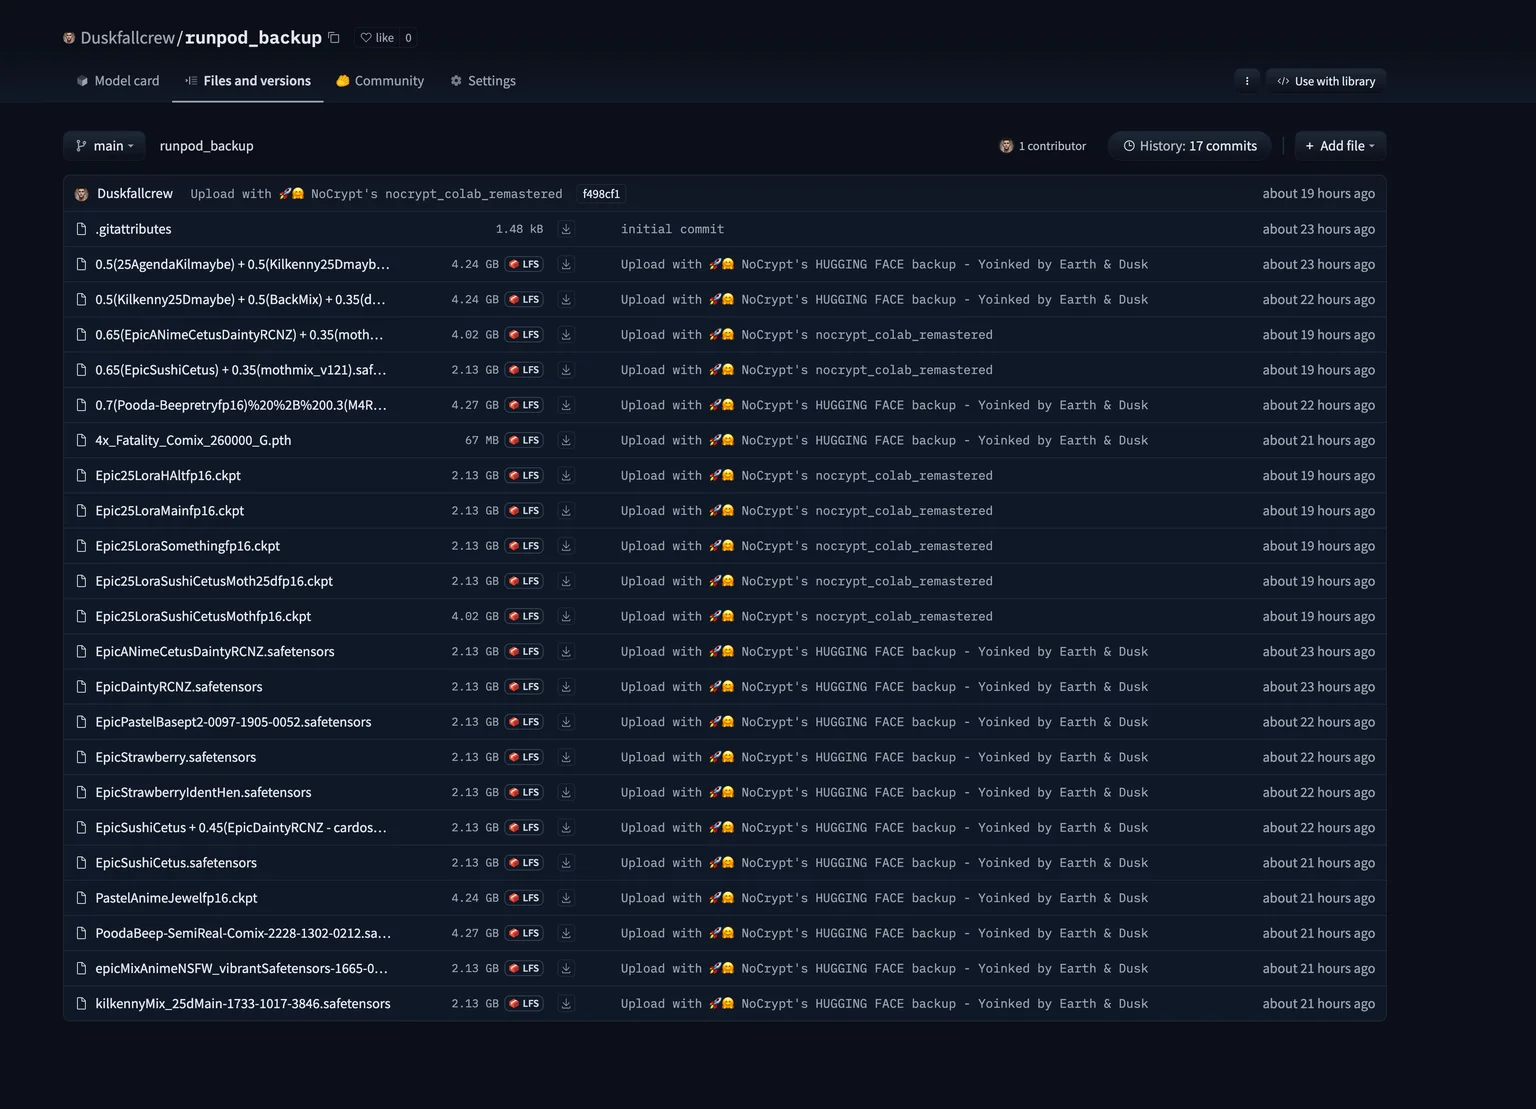
Task: Open the Add file dropdown
Action: point(1340,146)
